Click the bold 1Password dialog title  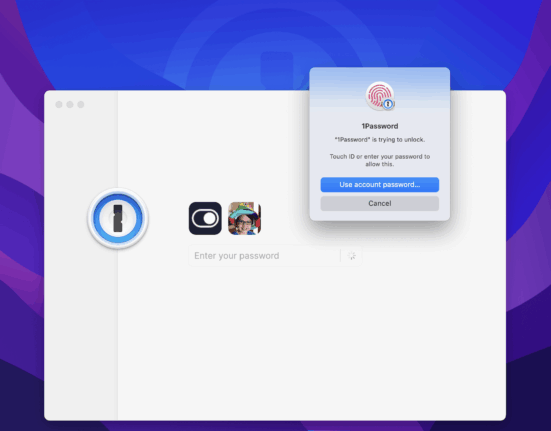point(380,126)
